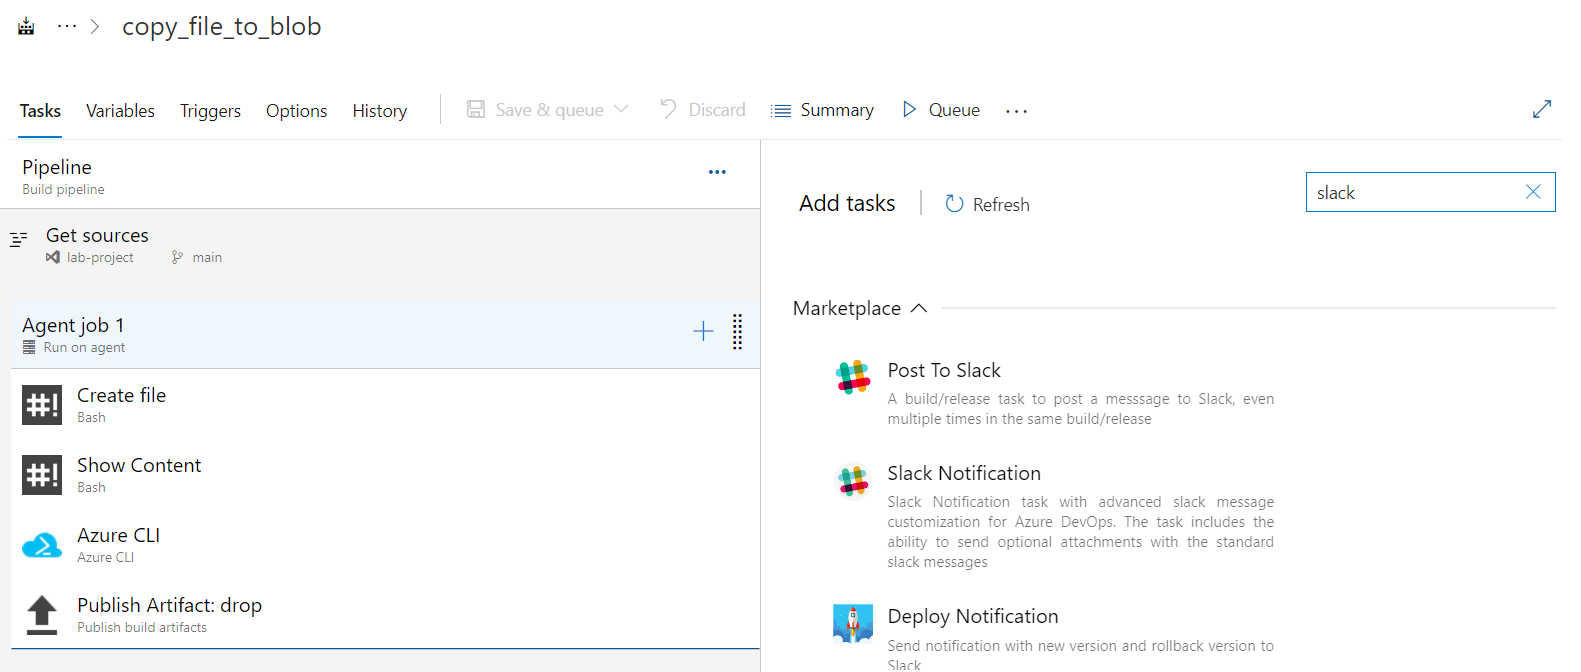Collapse the Marketplace section
The height and width of the screenshot is (672, 1581).
click(x=860, y=308)
